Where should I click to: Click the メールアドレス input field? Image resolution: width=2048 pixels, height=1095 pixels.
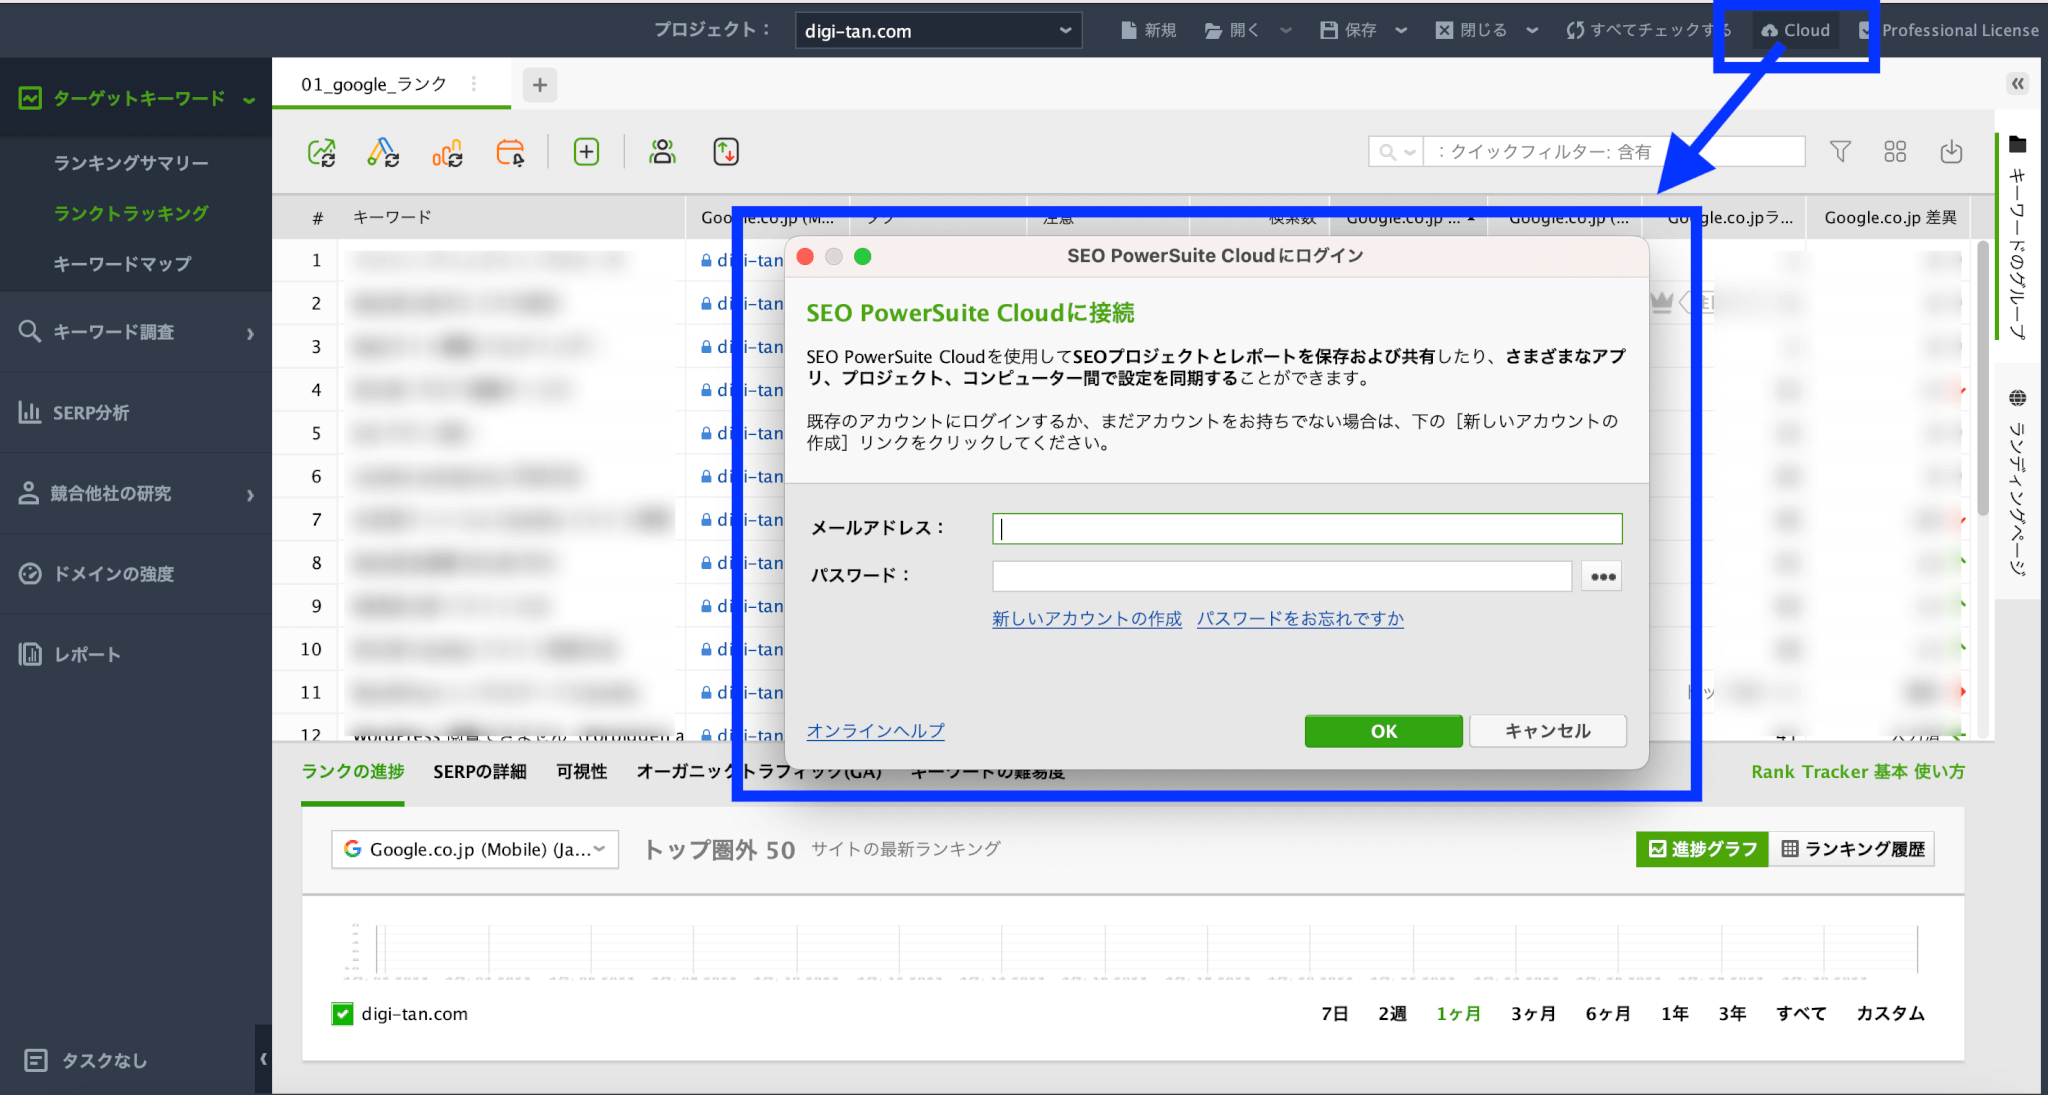click(1307, 529)
